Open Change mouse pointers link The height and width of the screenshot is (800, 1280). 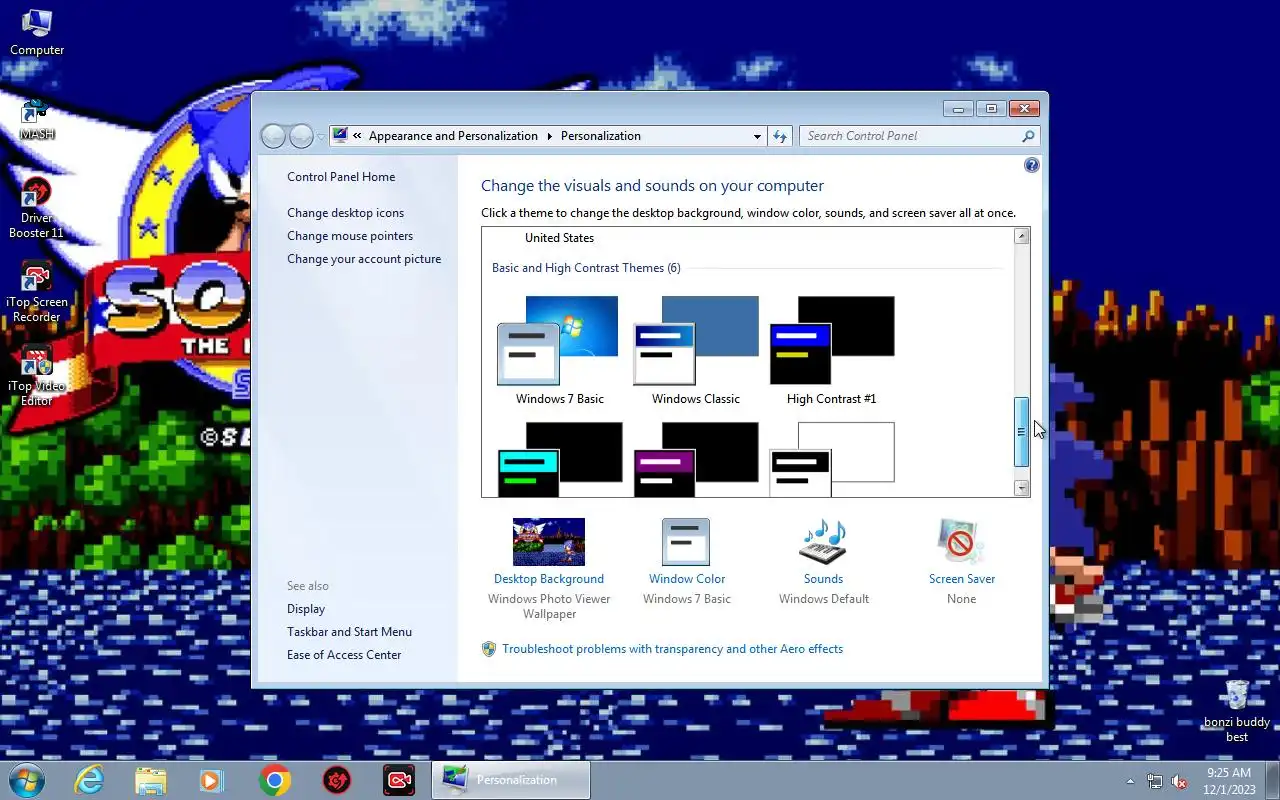pyautogui.click(x=350, y=236)
